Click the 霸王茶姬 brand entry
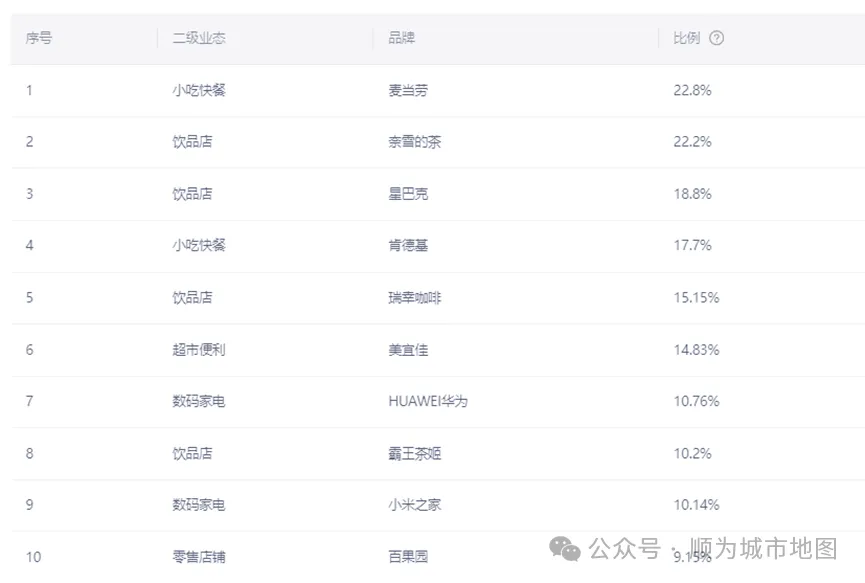Screen dimensions: 865x583 click(414, 453)
